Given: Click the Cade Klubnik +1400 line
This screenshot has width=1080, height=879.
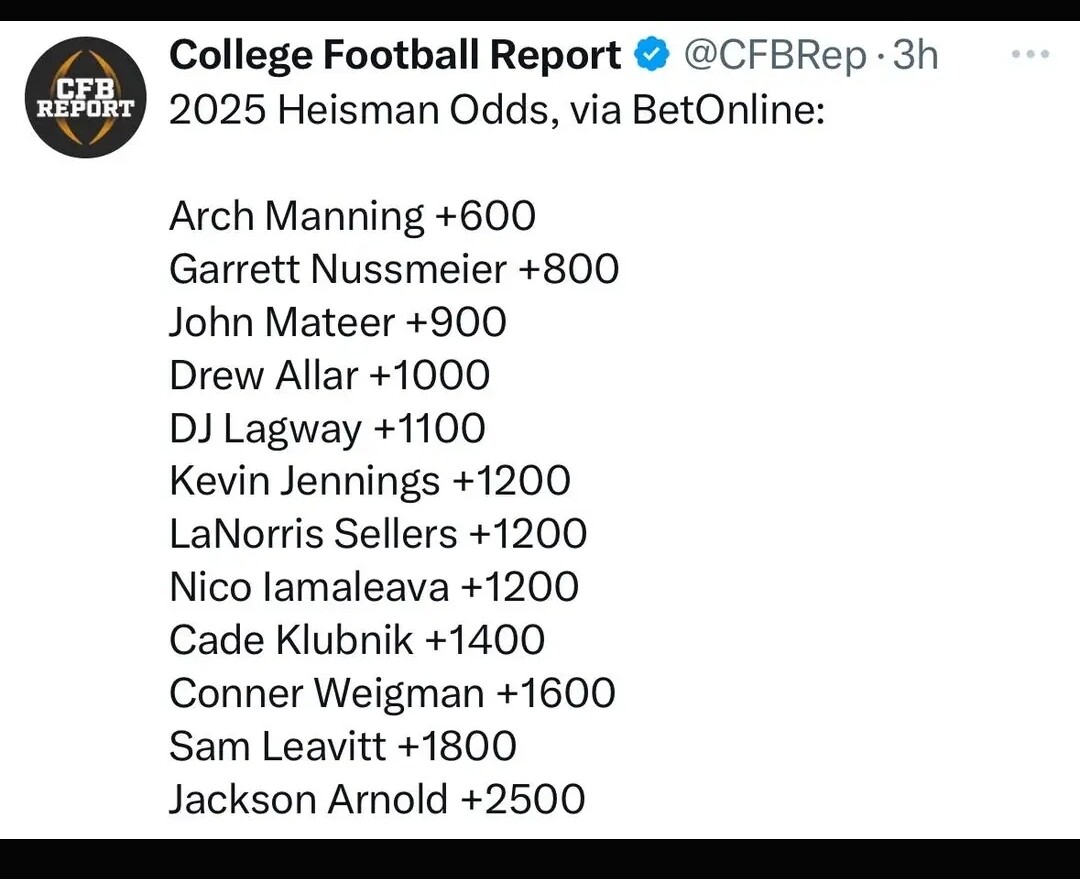Looking at the screenshot, I should coord(357,640).
